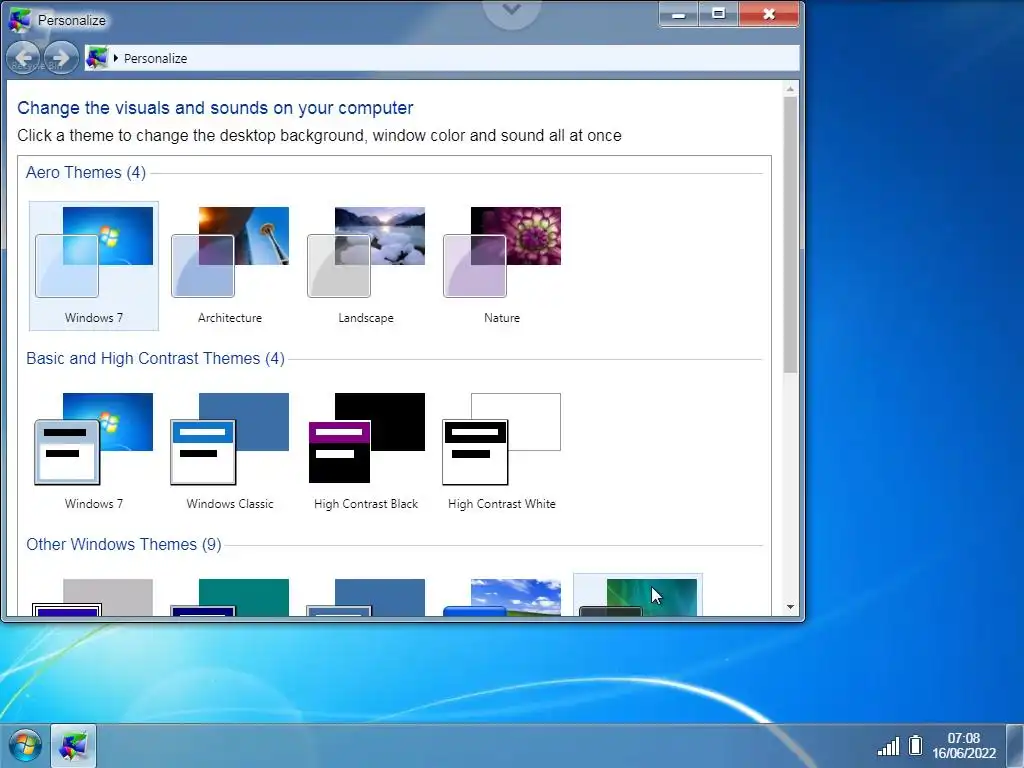
Task: Click the scrollbar down arrow
Action: click(790, 607)
